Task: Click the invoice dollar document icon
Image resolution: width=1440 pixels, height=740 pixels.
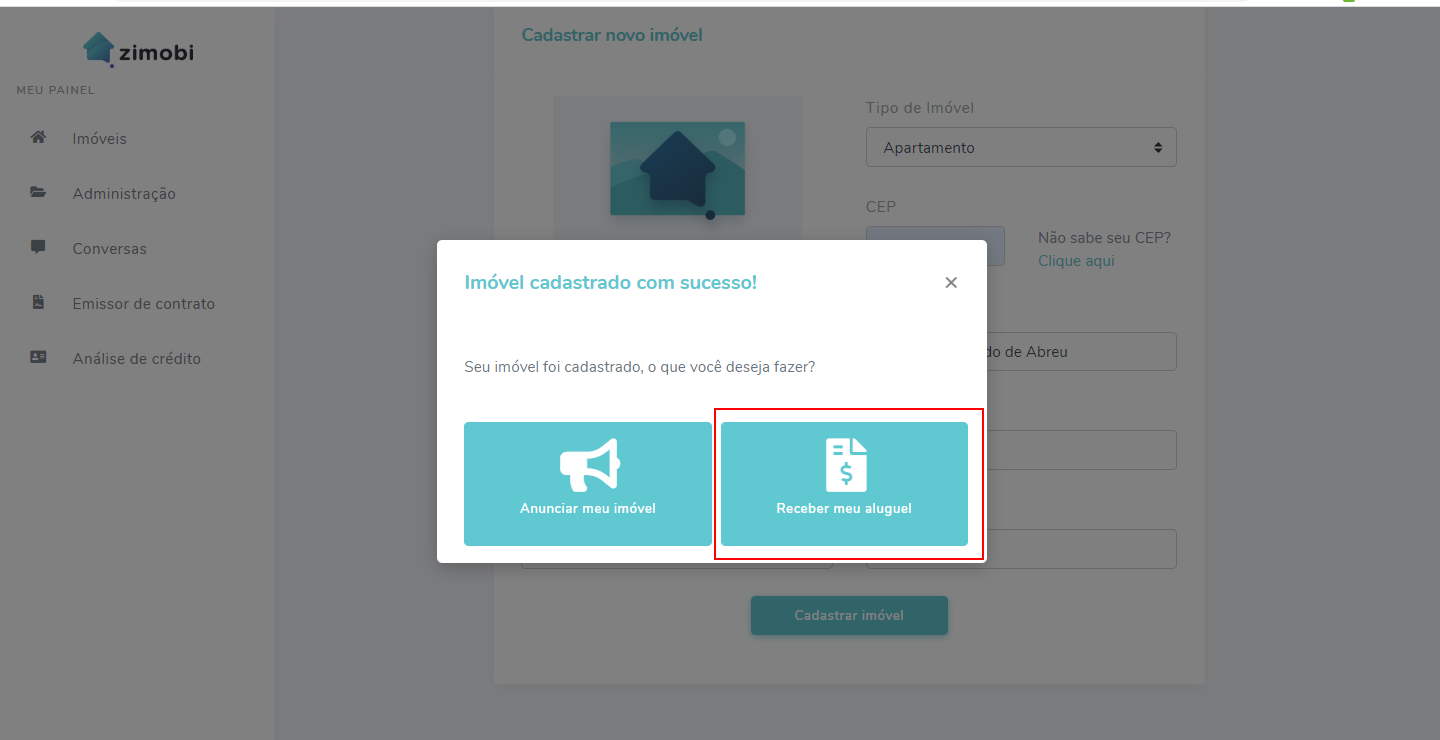Action: (845, 465)
